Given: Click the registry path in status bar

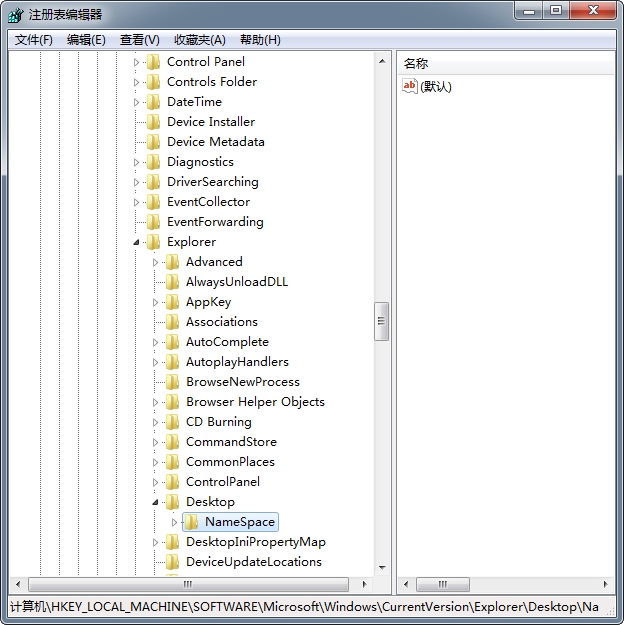Looking at the screenshot, I should coord(304,607).
